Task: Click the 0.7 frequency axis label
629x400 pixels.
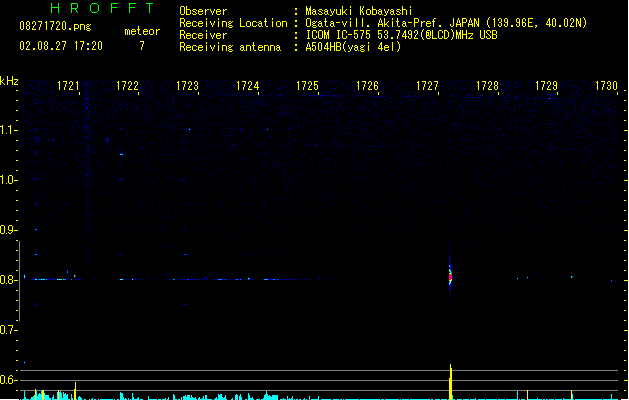Action: click(8, 330)
